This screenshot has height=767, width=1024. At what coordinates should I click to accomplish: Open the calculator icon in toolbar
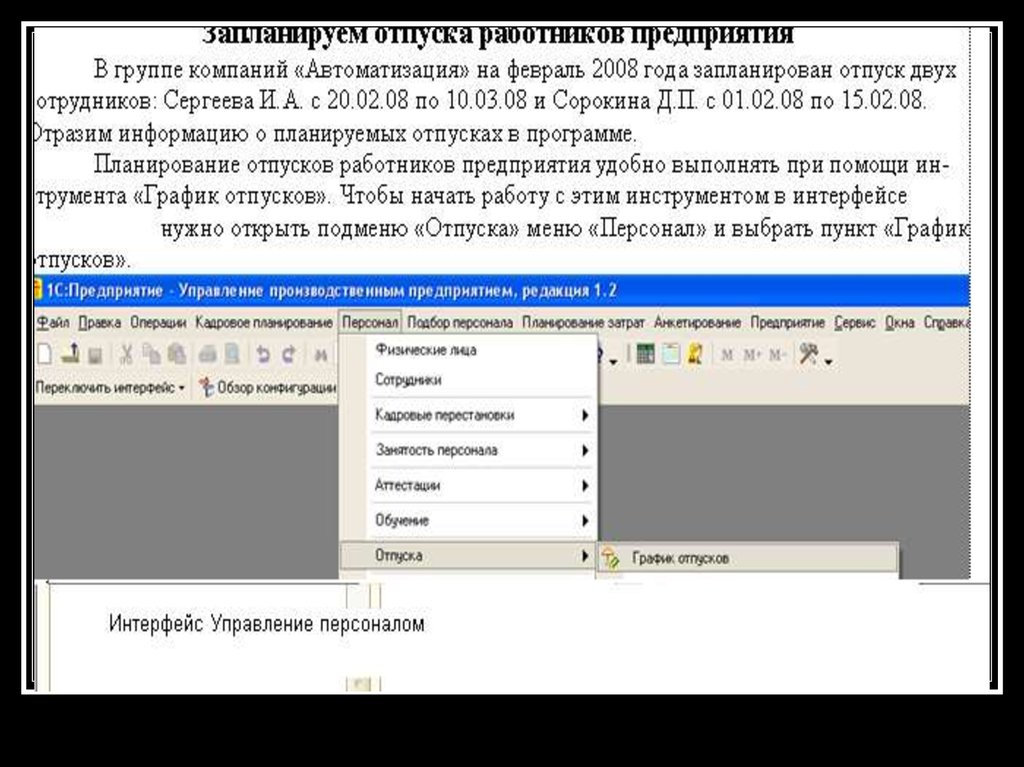pyautogui.click(x=645, y=354)
